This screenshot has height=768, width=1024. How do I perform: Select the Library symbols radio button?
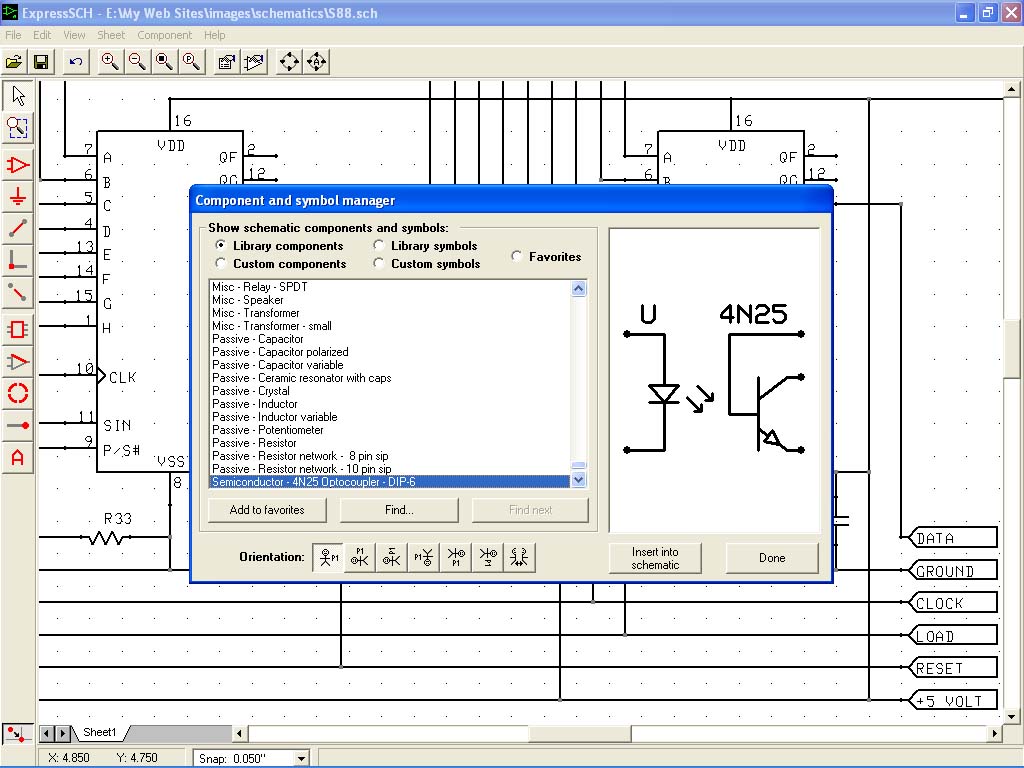379,246
